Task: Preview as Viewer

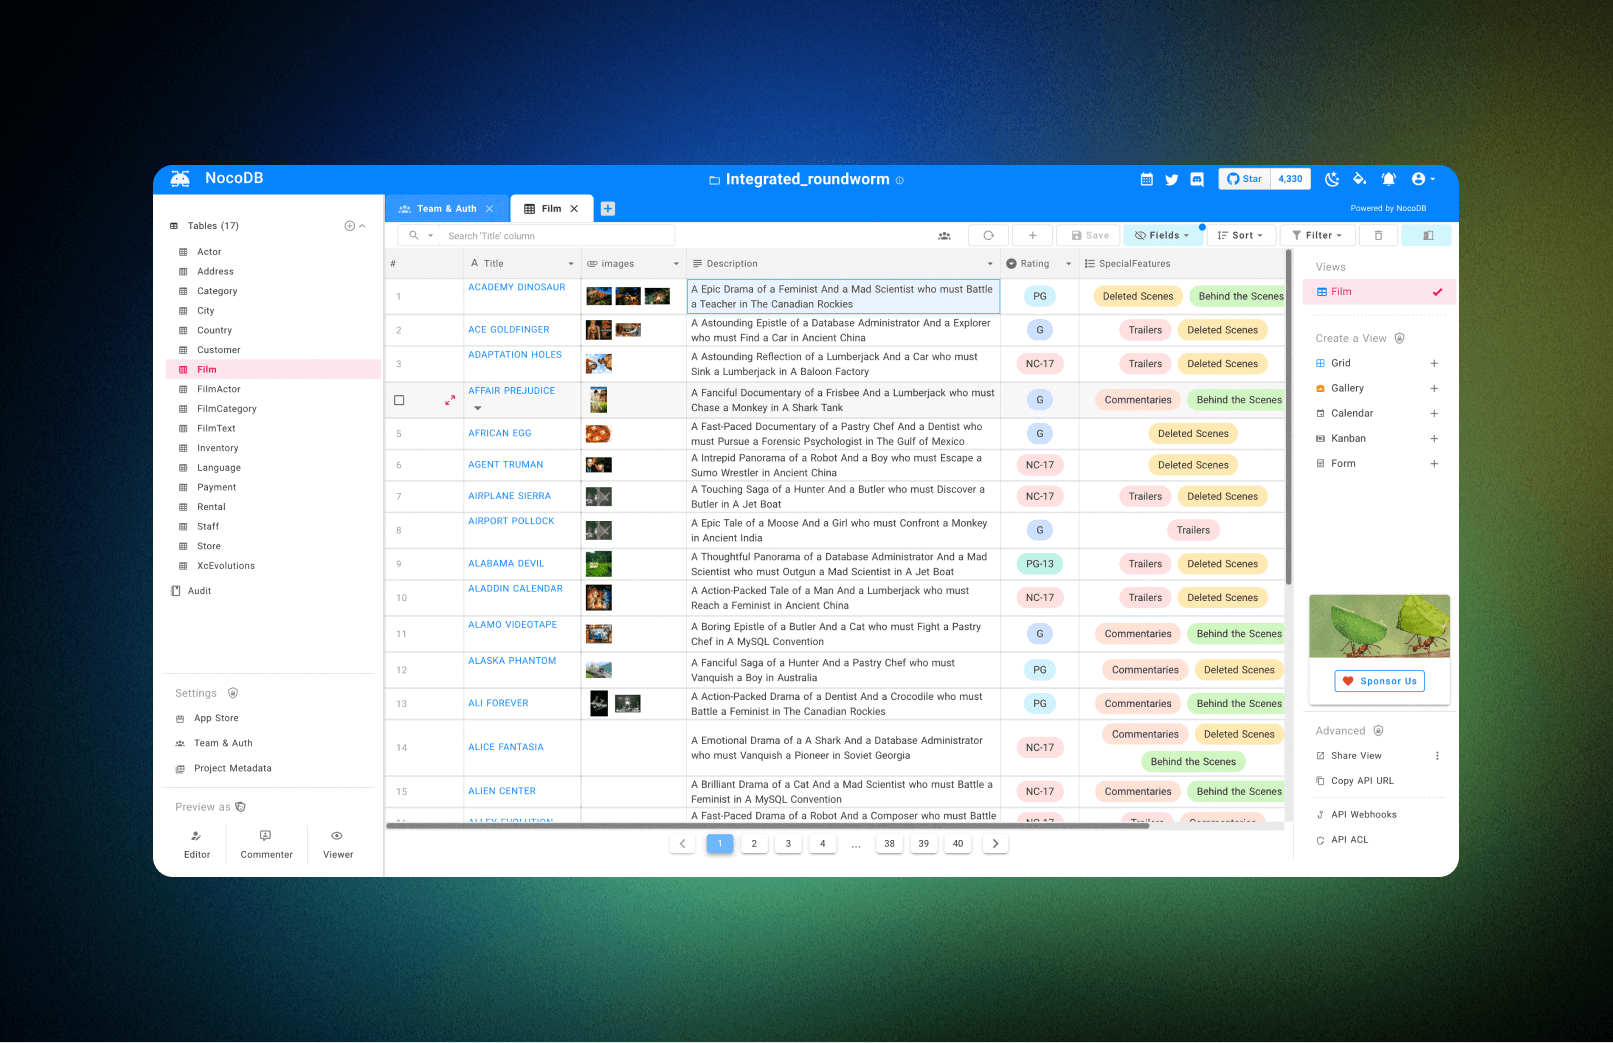Action: pyautogui.click(x=338, y=844)
